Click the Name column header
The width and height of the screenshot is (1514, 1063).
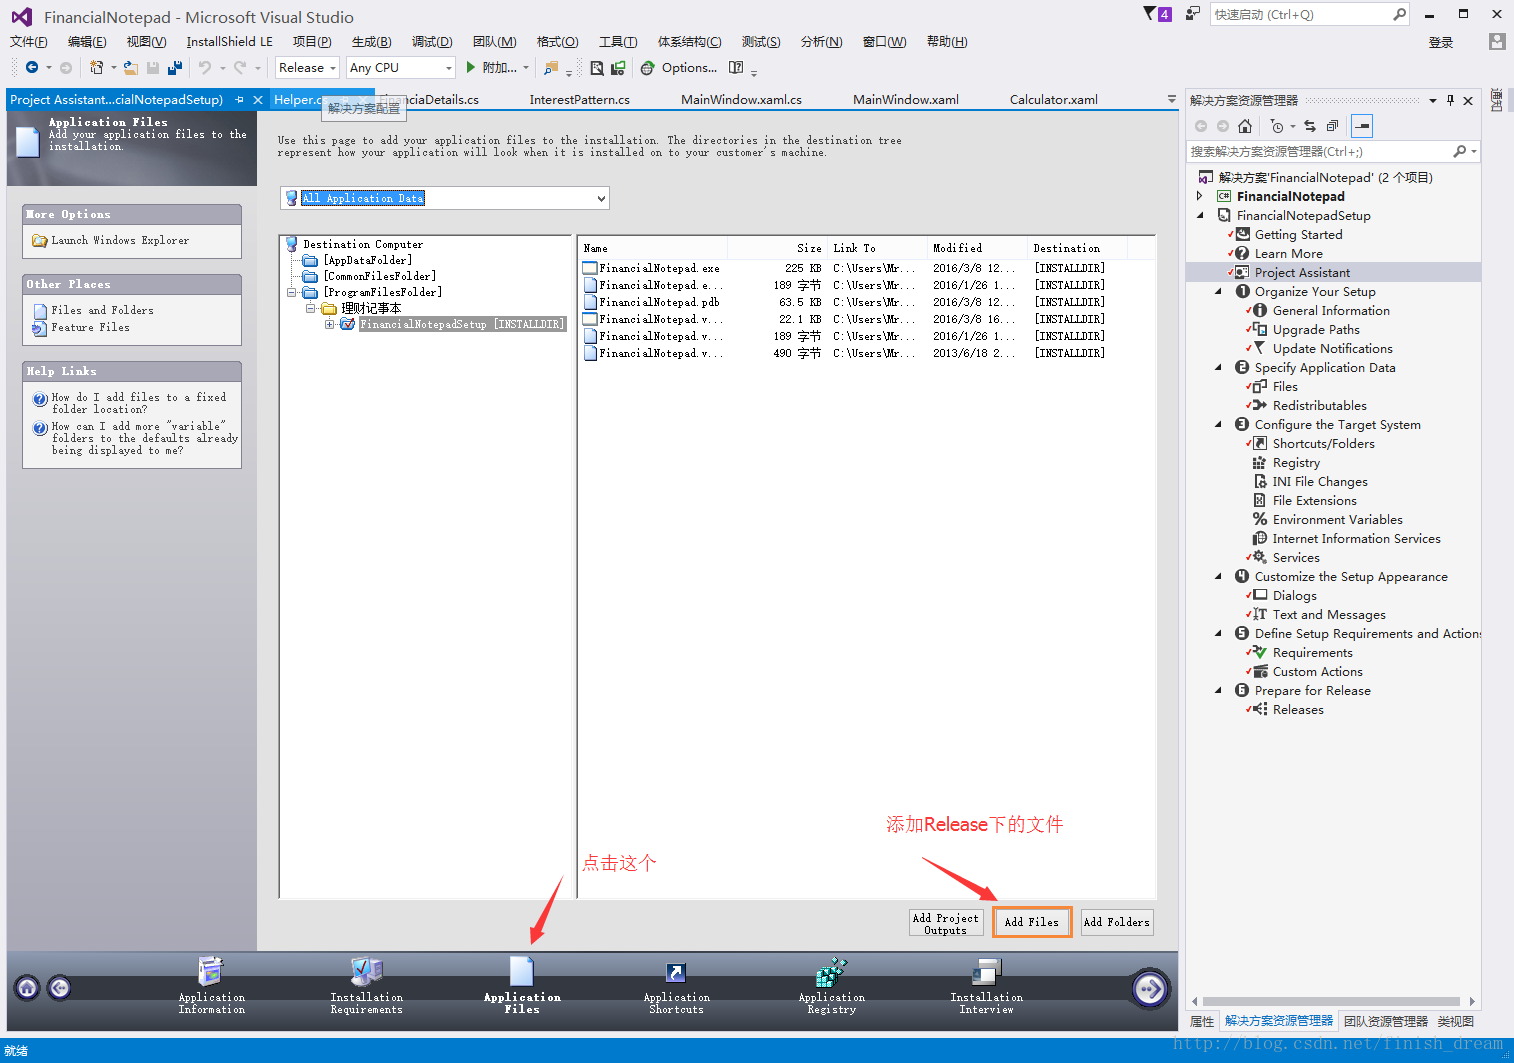tap(653, 248)
